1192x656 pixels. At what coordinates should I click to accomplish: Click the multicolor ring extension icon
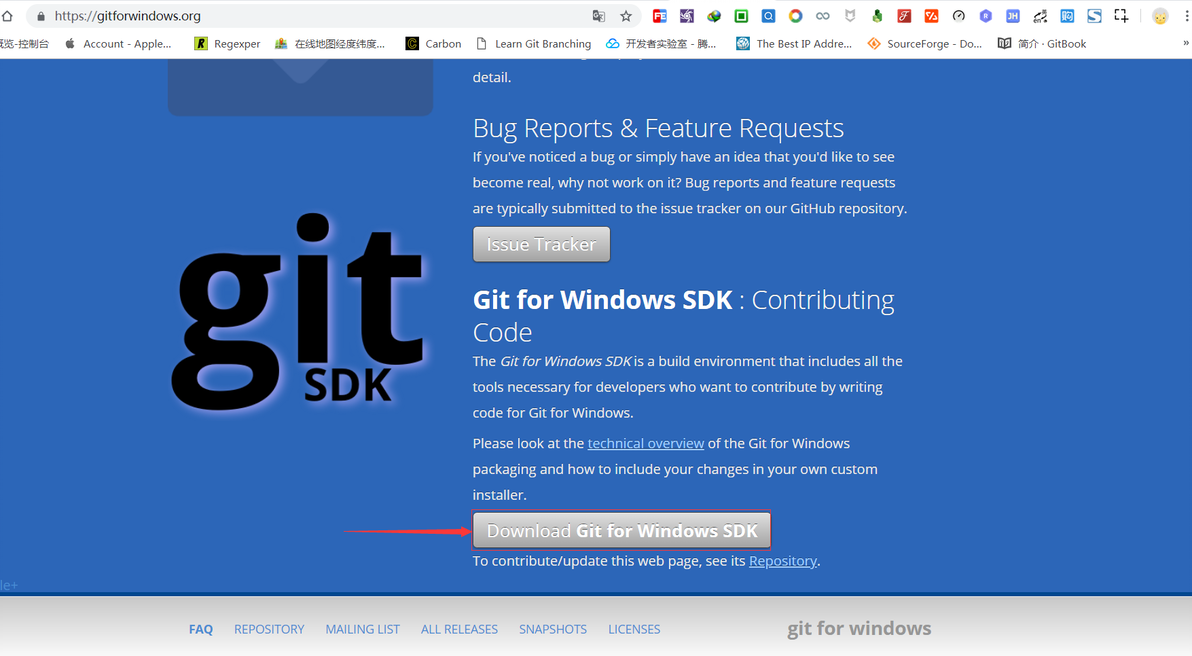pyautogui.click(x=795, y=16)
